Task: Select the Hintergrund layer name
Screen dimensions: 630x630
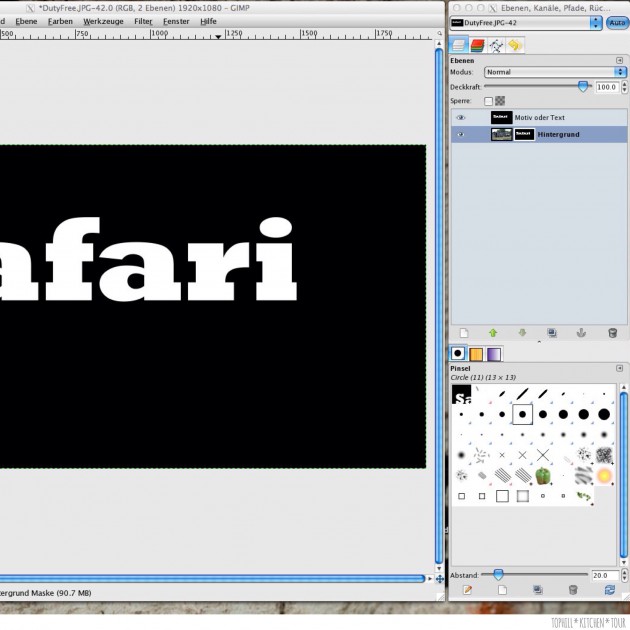Action: pyautogui.click(x=558, y=135)
